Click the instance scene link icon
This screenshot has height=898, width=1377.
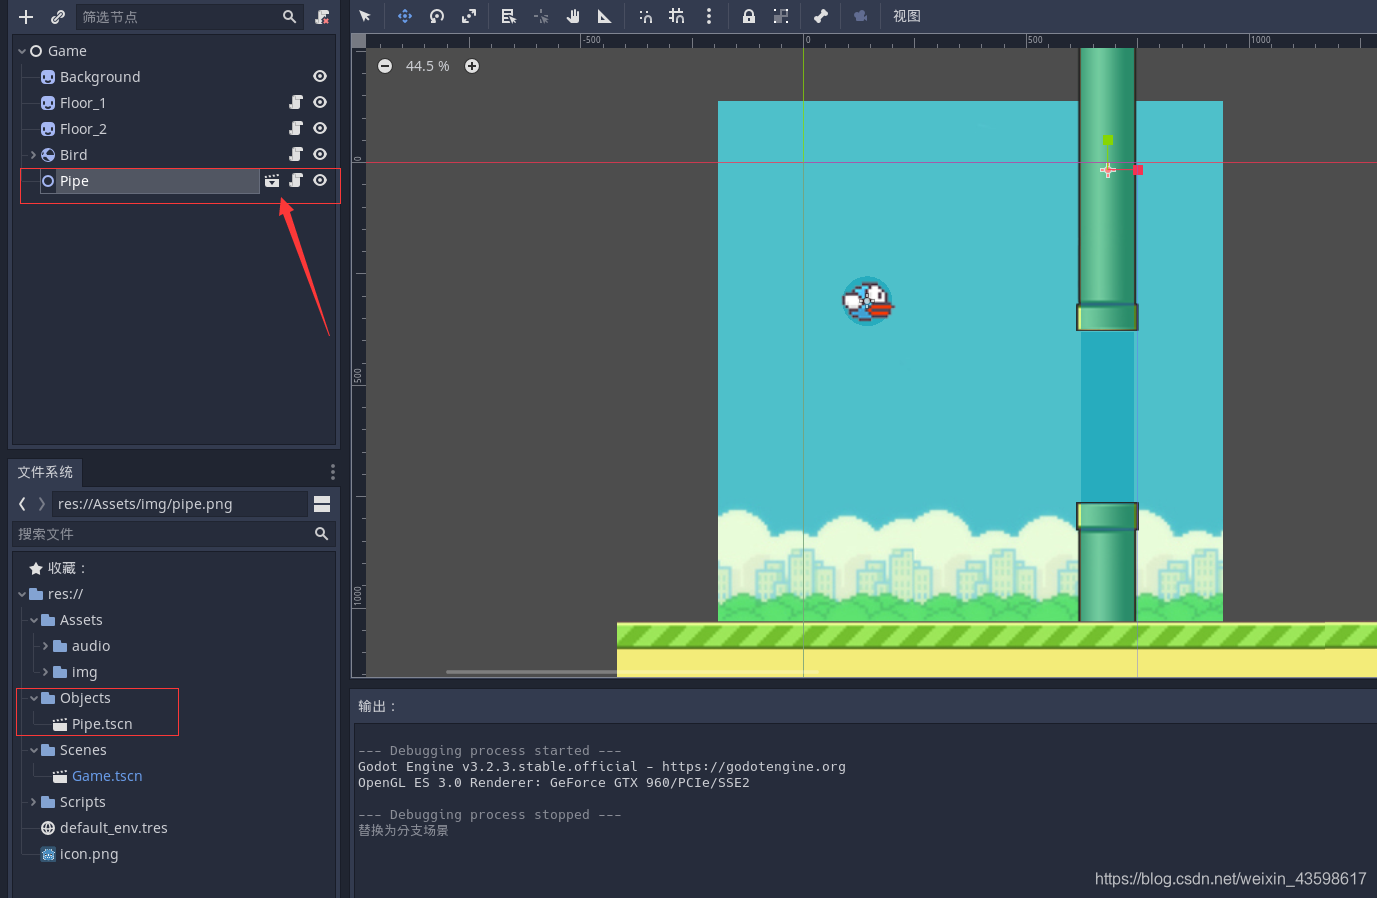click(58, 17)
